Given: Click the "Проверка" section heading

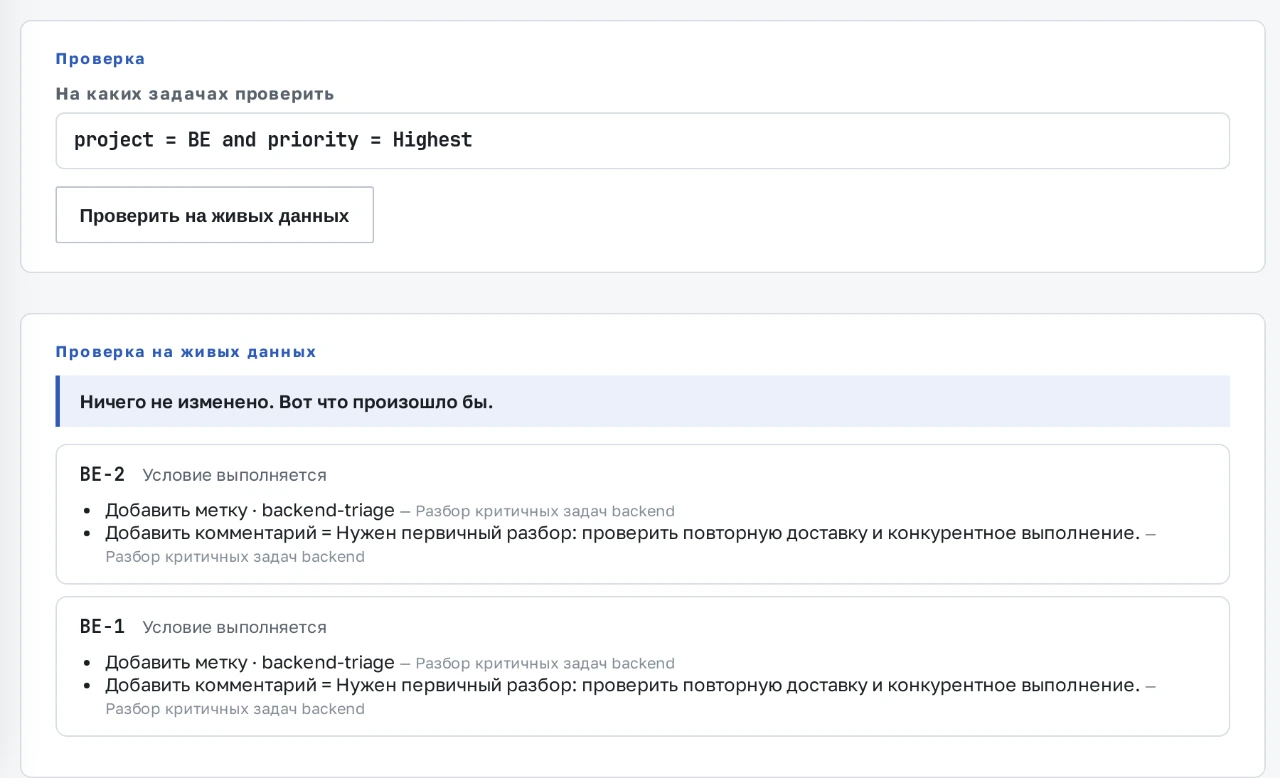Looking at the screenshot, I should click(100, 59).
